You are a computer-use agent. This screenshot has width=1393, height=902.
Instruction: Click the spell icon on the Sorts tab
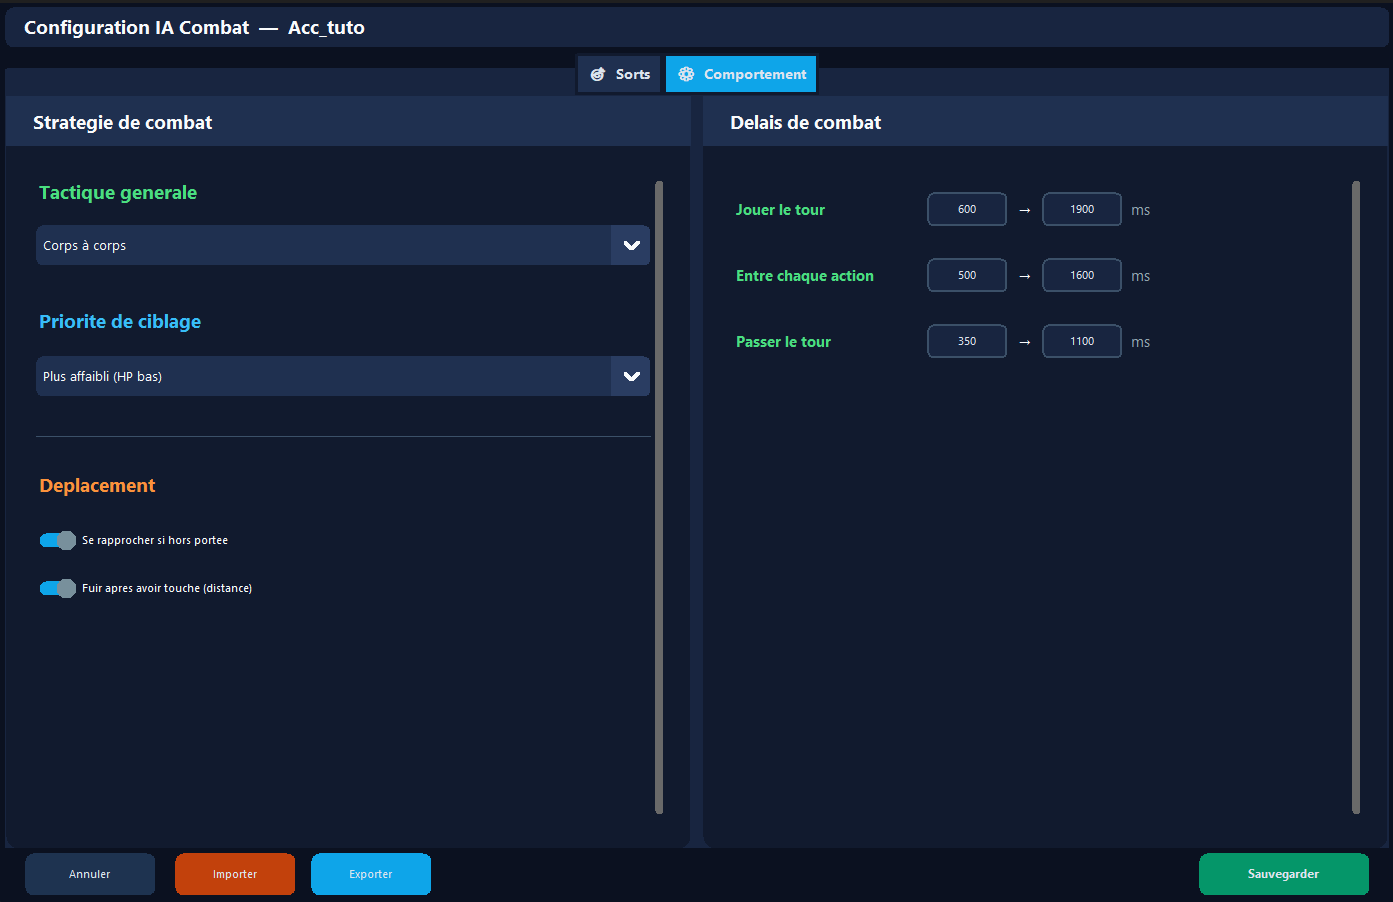tap(597, 73)
